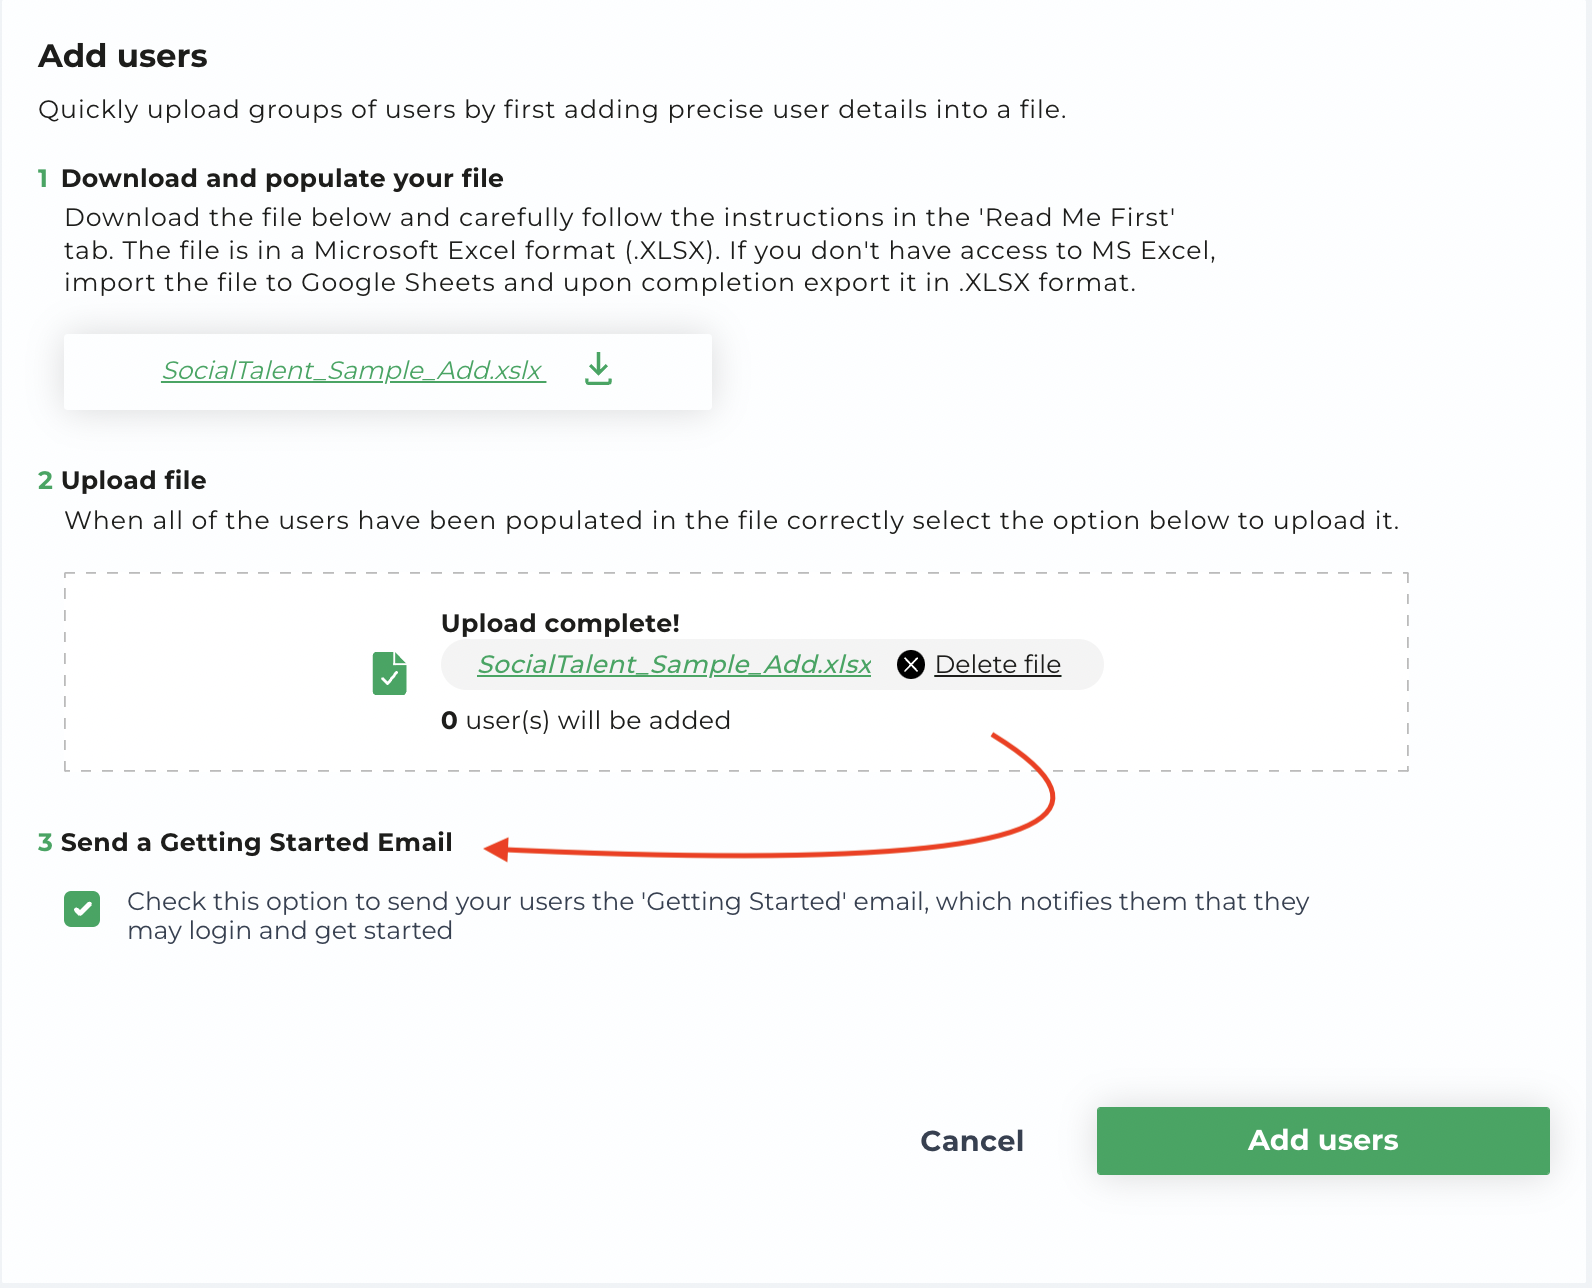Click the 'Add users' dialog title
Image resolution: width=1592 pixels, height=1288 pixels.
click(x=123, y=56)
